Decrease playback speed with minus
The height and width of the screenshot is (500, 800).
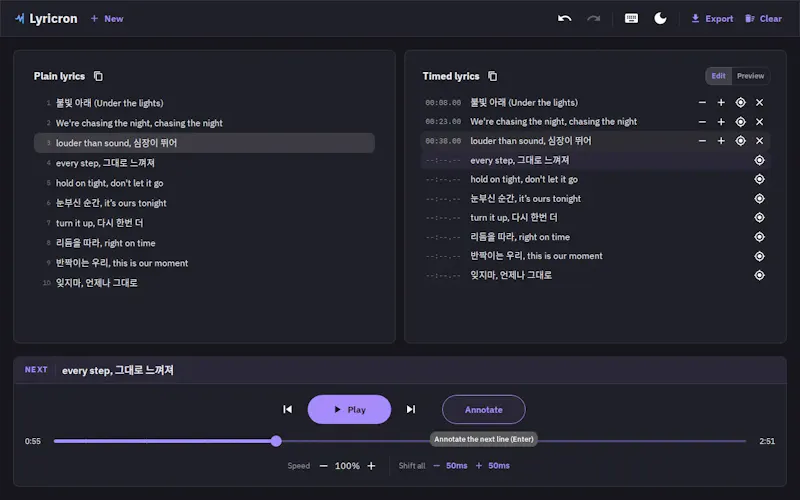323,466
